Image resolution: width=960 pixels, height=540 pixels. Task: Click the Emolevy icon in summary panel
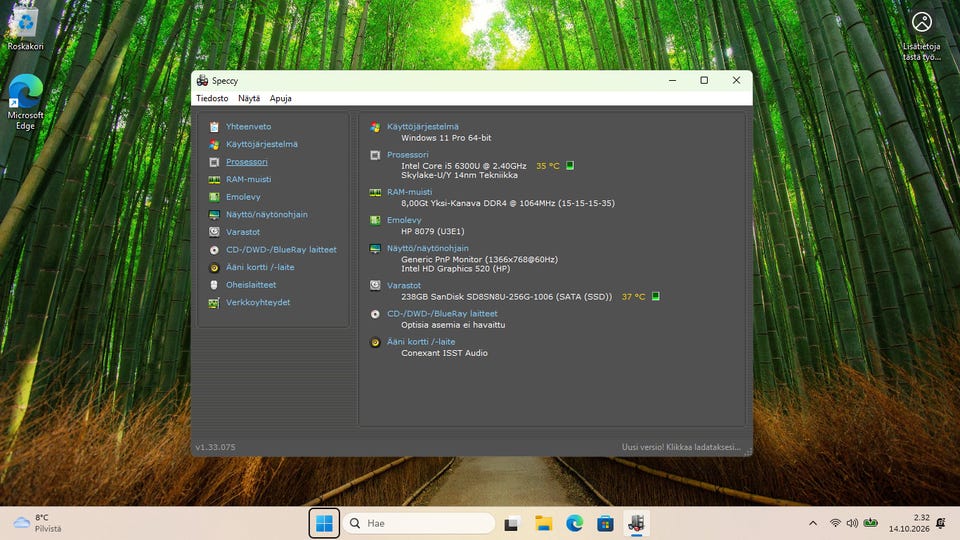pyautogui.click(x=375, y=220)
